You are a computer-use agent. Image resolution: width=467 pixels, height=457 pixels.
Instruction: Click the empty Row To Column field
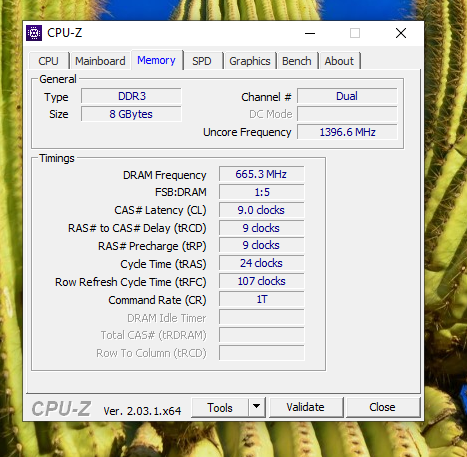[x=262, y=353]
